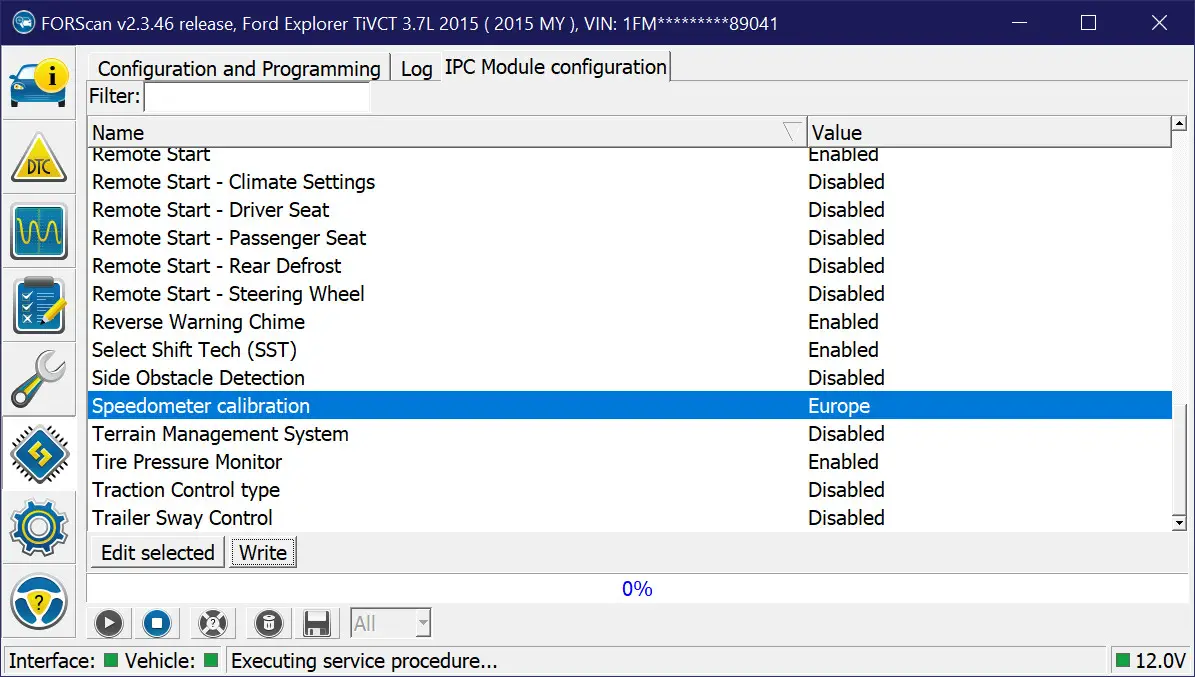
Task: Click Enabled value for Tire Pressure Monitor
Action: pyautogui.click(x=843, y=462)
